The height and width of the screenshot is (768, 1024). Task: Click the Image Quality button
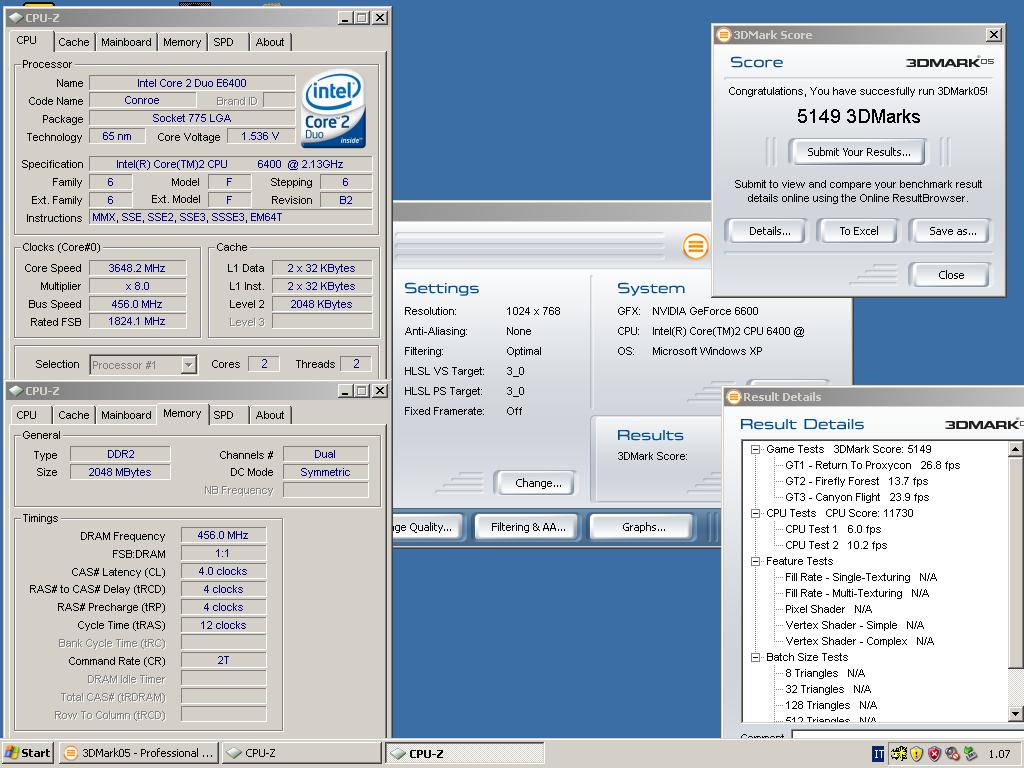click(x=428, y=527)
